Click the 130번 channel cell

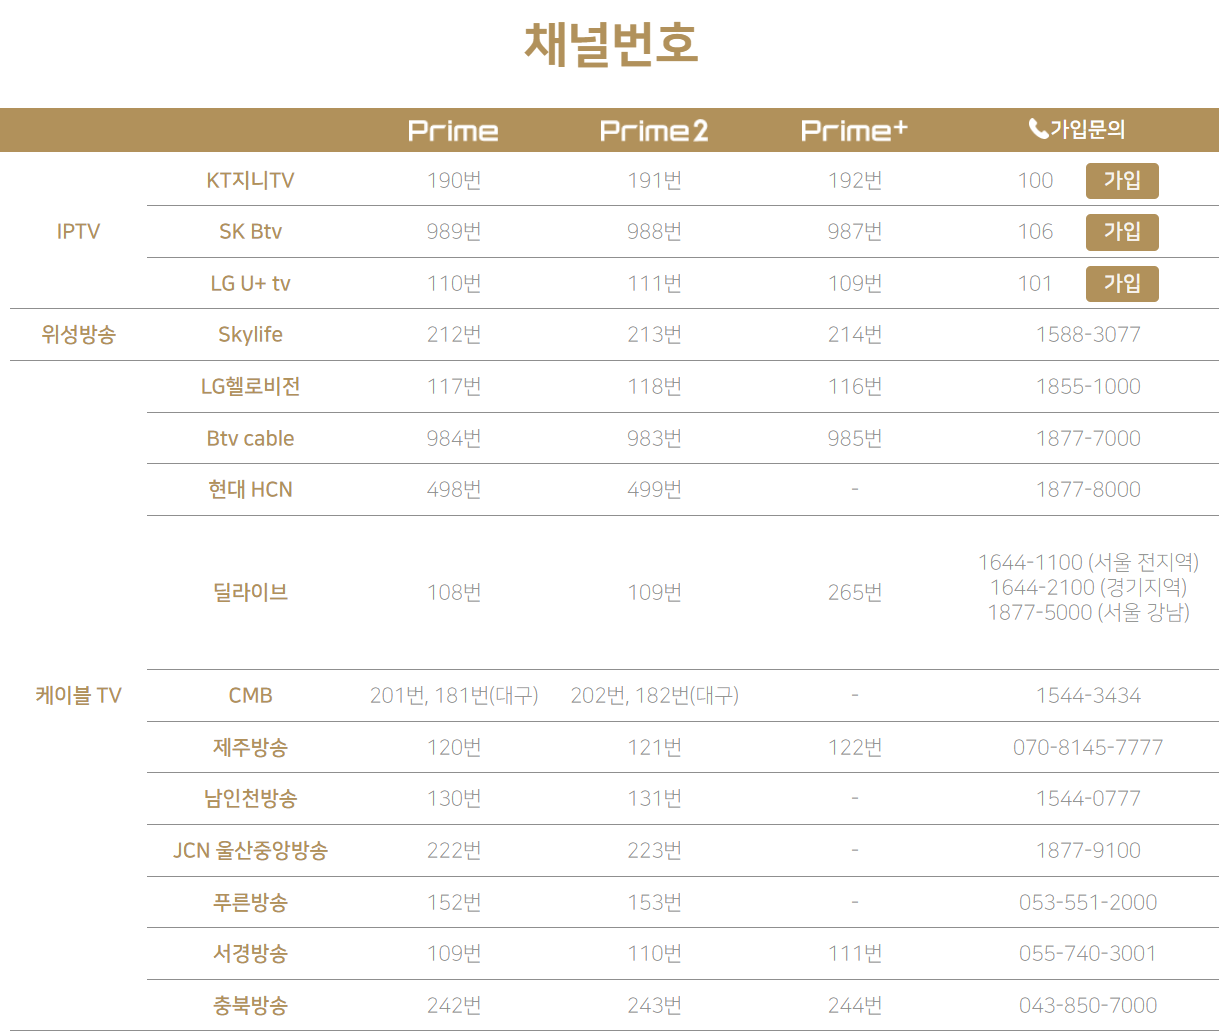pyautogui.click(x=454, y=799)
